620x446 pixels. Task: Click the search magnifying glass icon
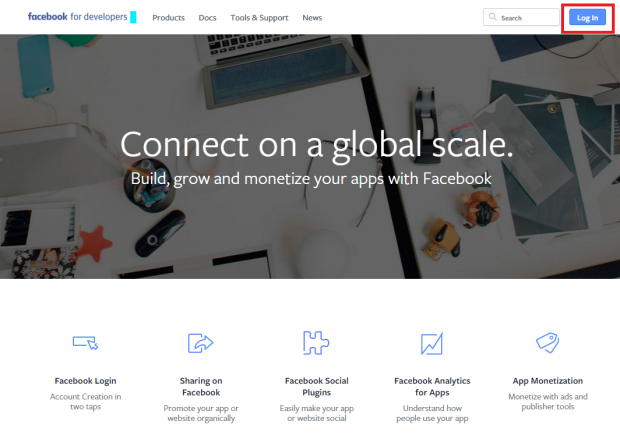(x=493, y=17)
